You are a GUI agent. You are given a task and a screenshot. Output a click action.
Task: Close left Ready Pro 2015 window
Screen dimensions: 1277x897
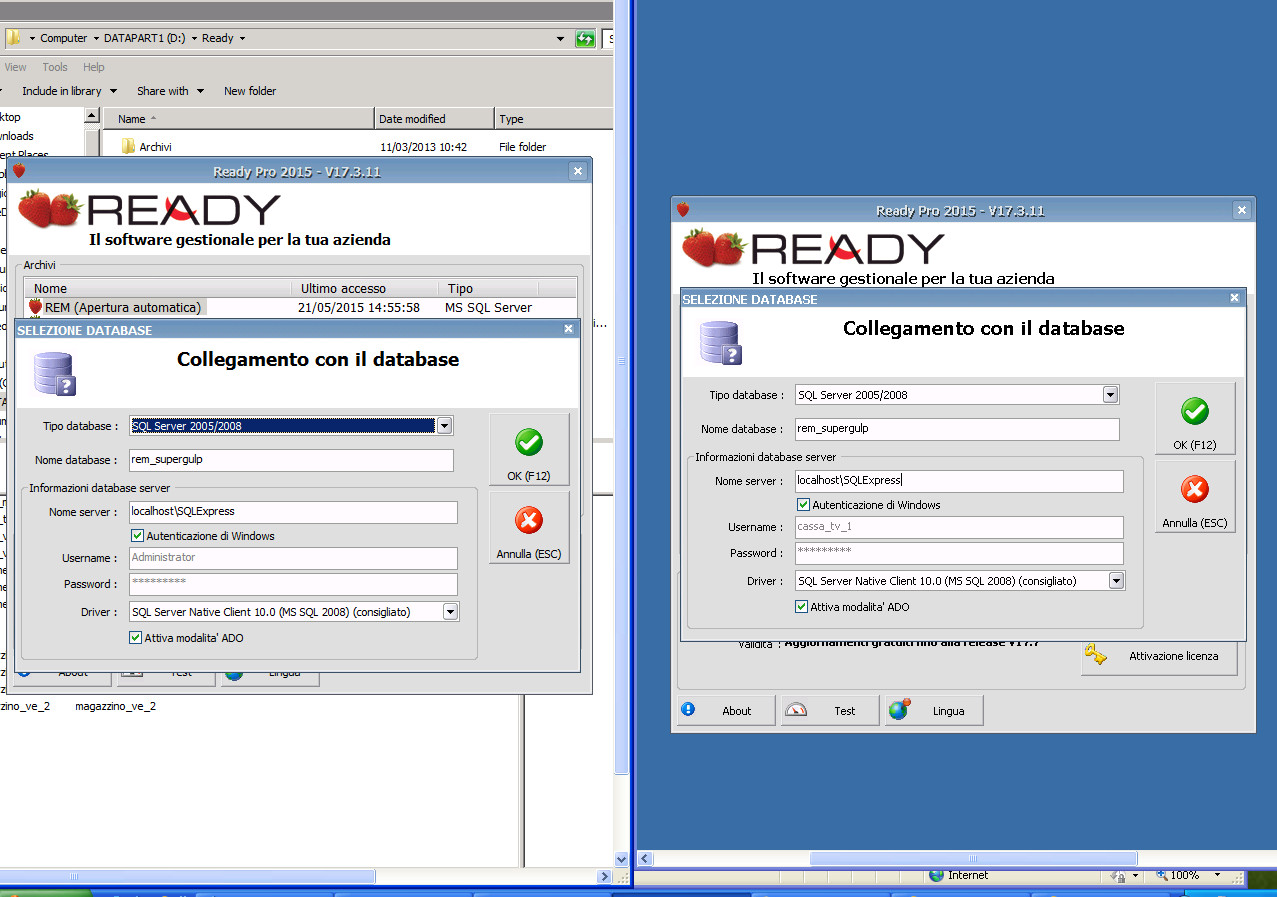pyautogui.click(x=577, y=171)
